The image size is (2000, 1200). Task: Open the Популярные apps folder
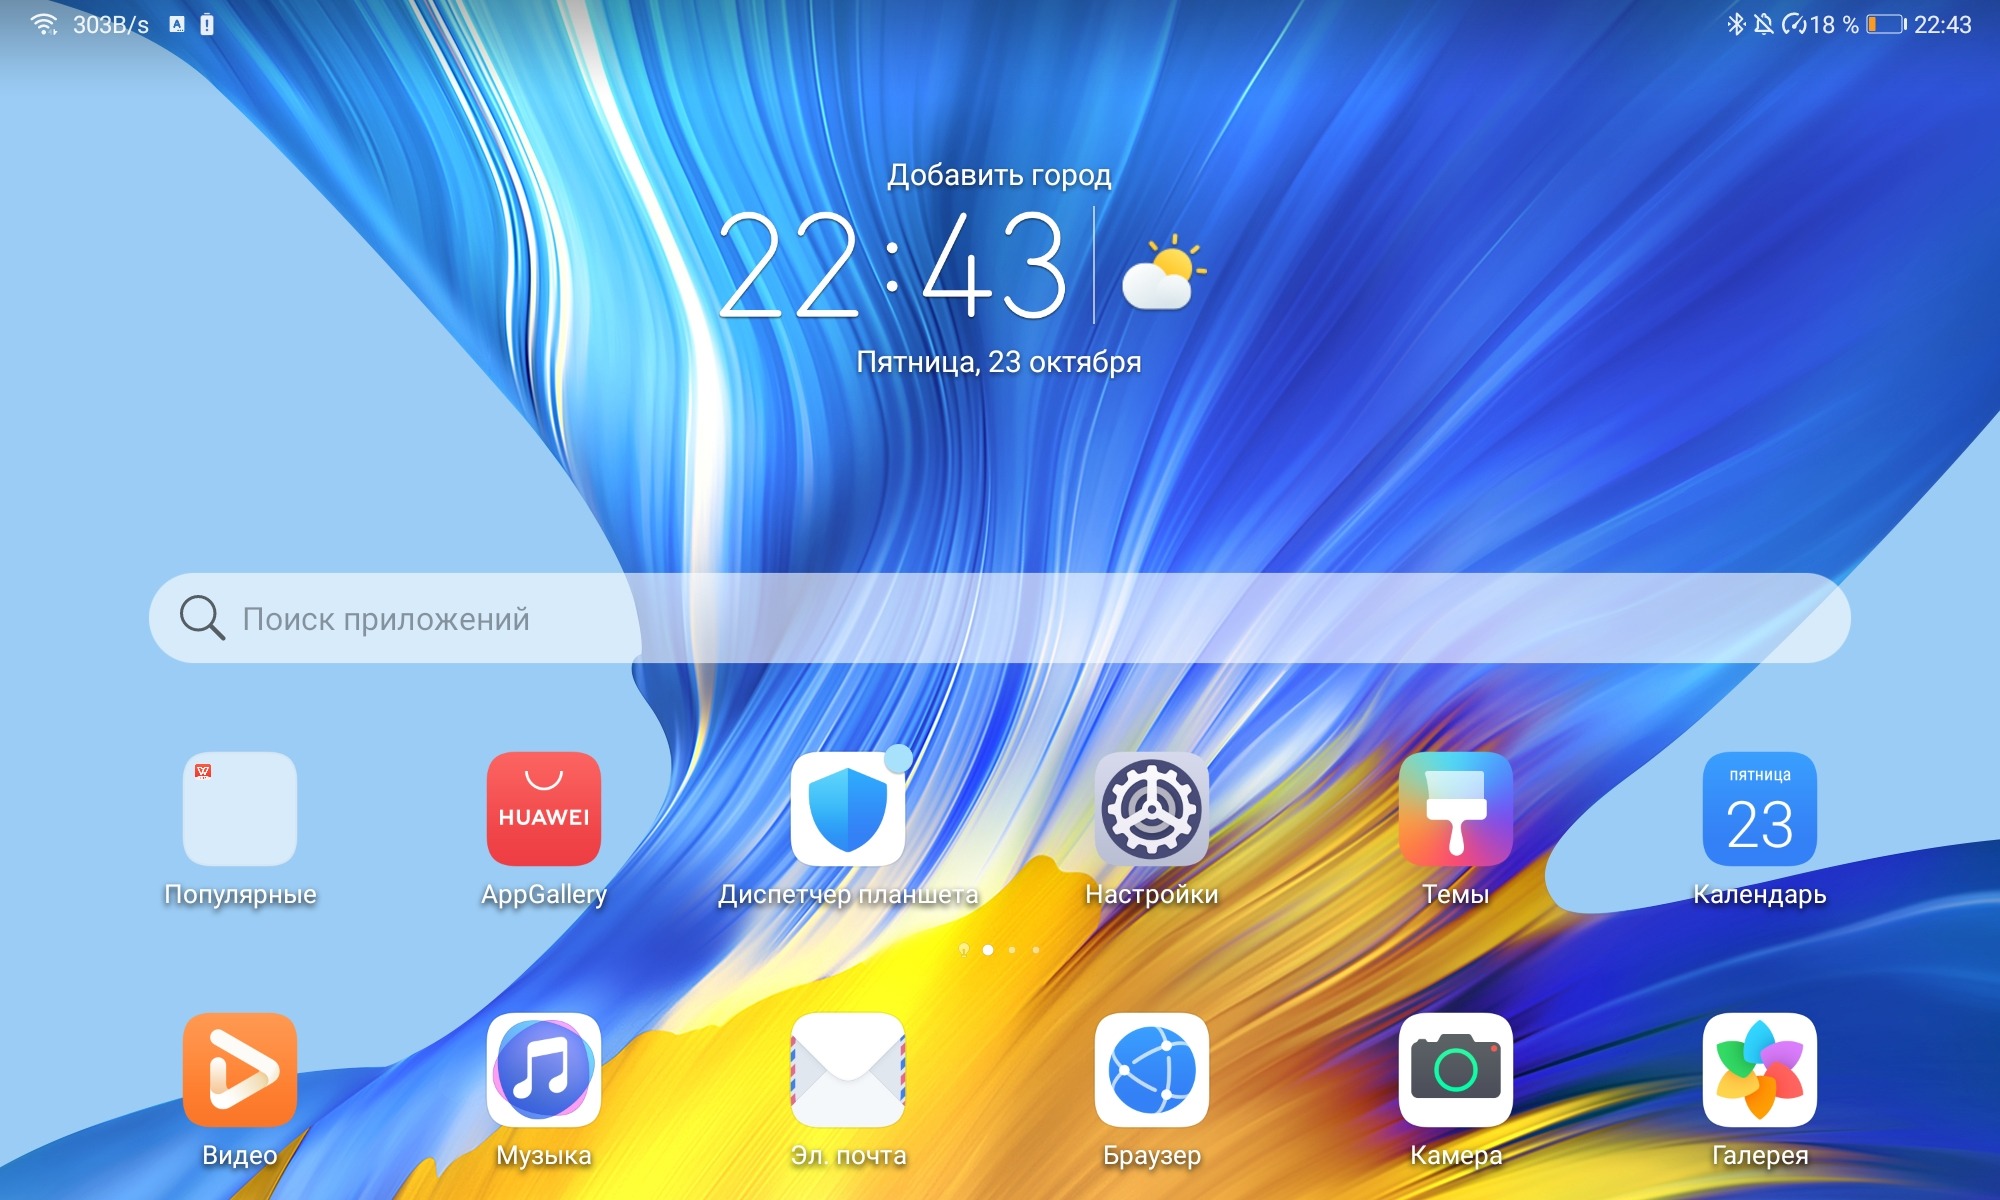(x=239, y=809)
